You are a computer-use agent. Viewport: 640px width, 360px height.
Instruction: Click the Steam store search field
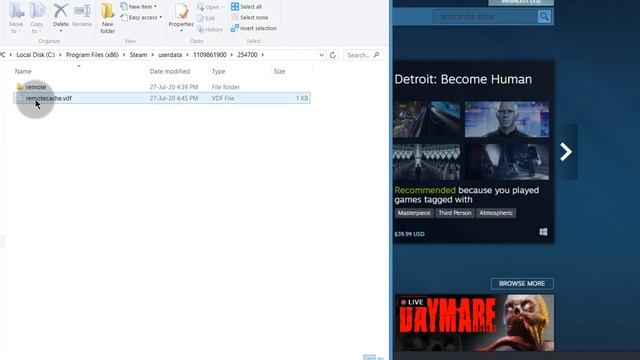click(485, 17)
